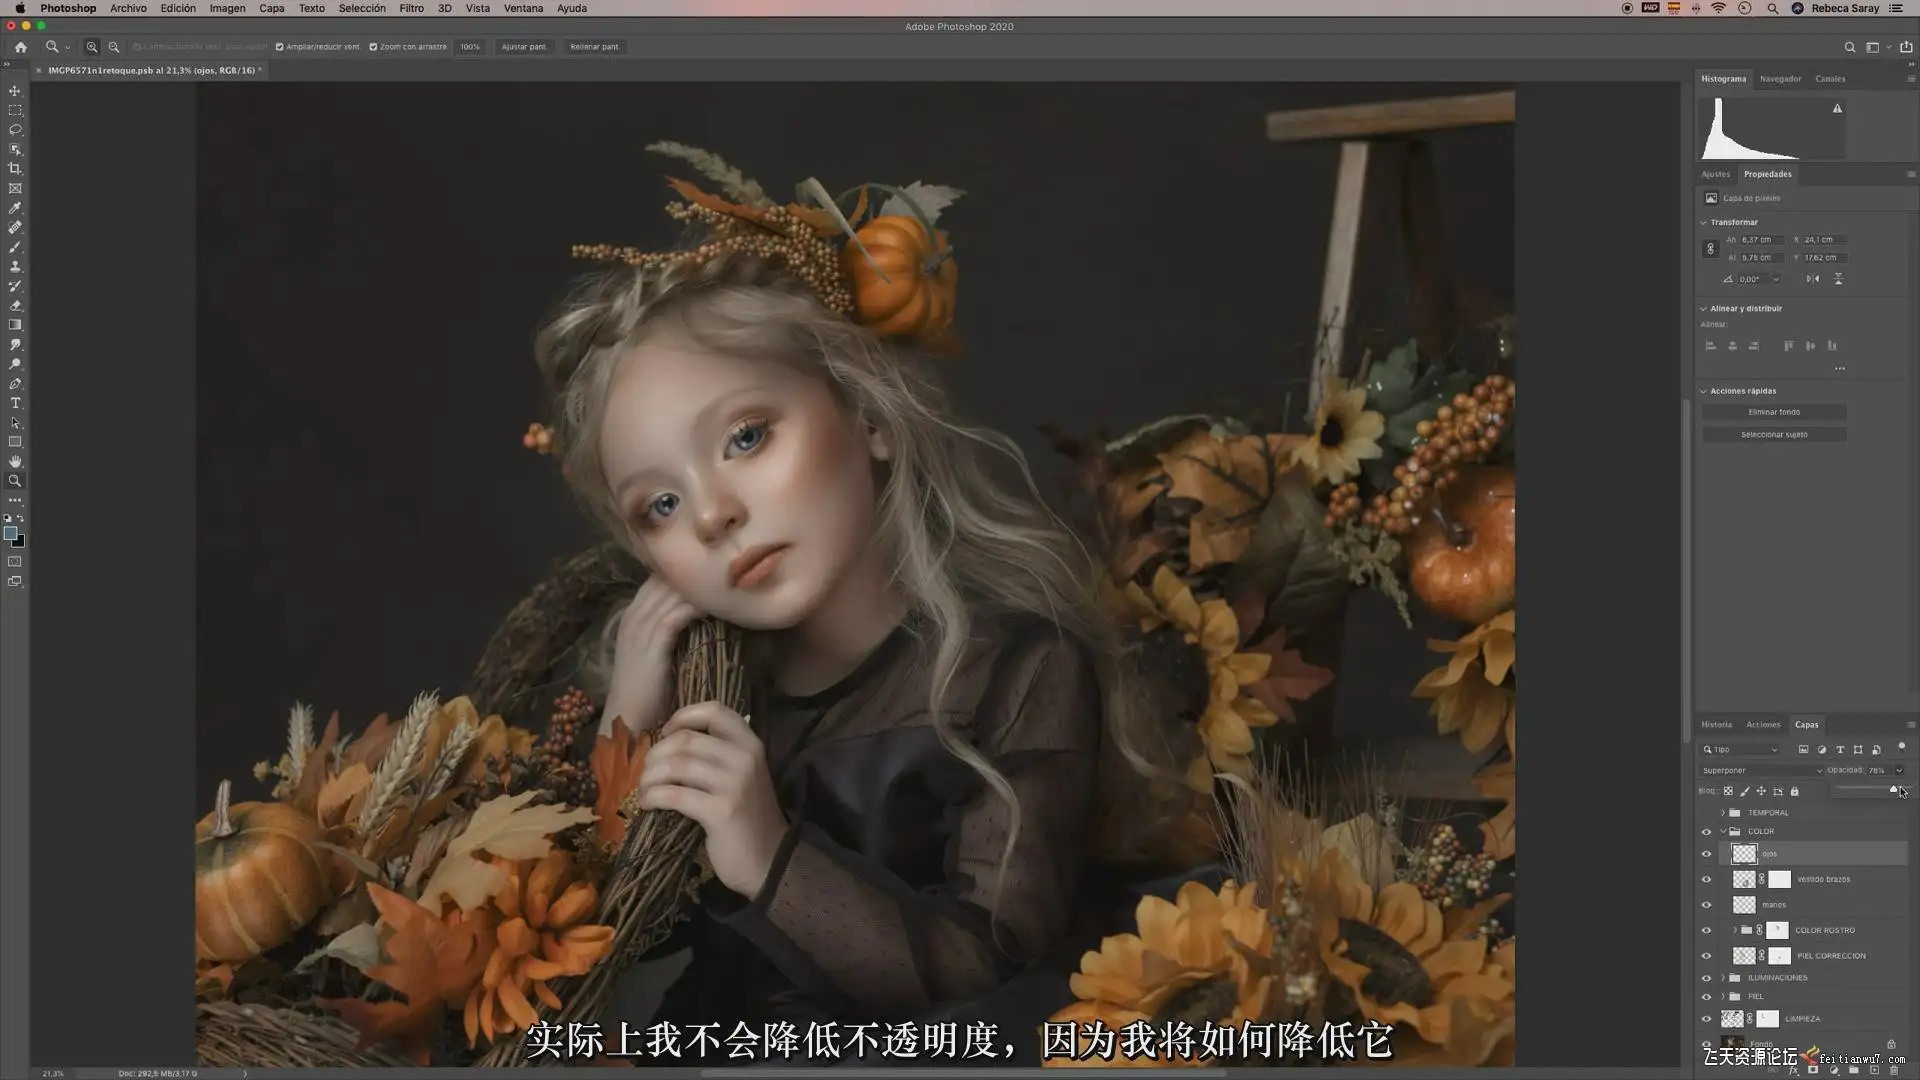Select the Crop tool
Image resolution: width=1920 pixels, height=1080 pixels.
tap(15, 169)
